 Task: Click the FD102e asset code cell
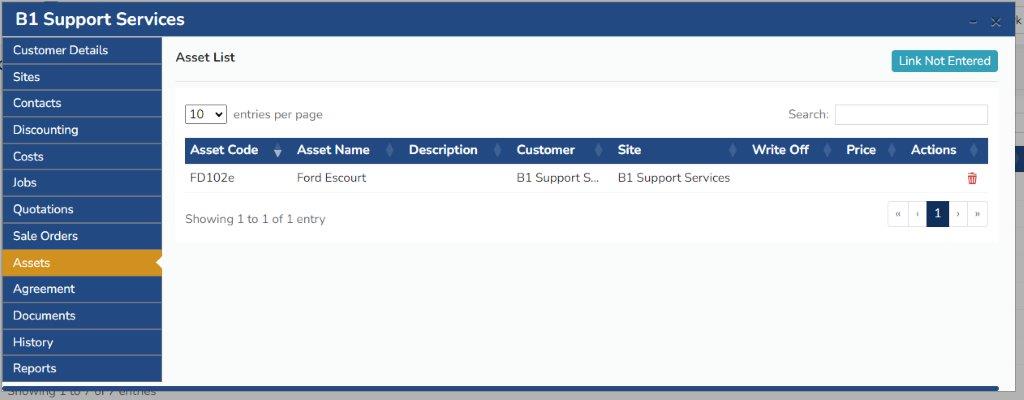point(212,178)
